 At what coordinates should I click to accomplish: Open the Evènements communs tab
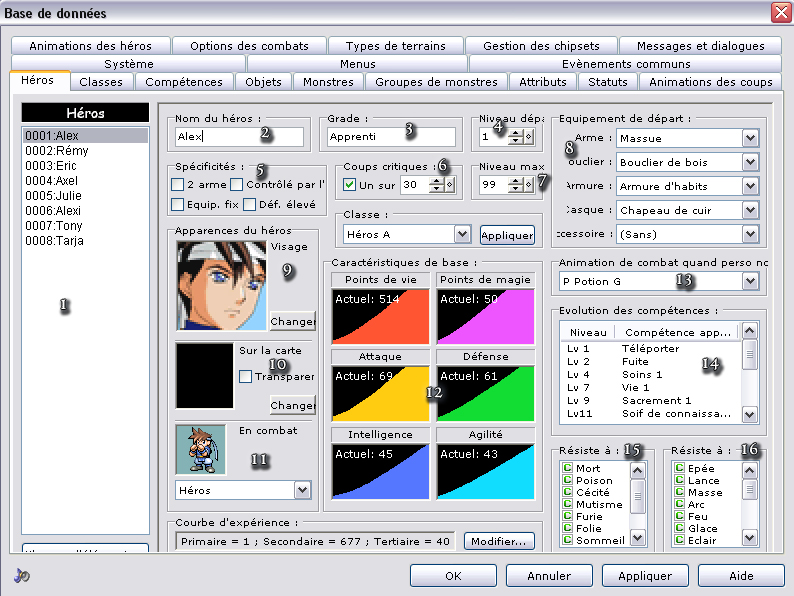tap(626, 64)
